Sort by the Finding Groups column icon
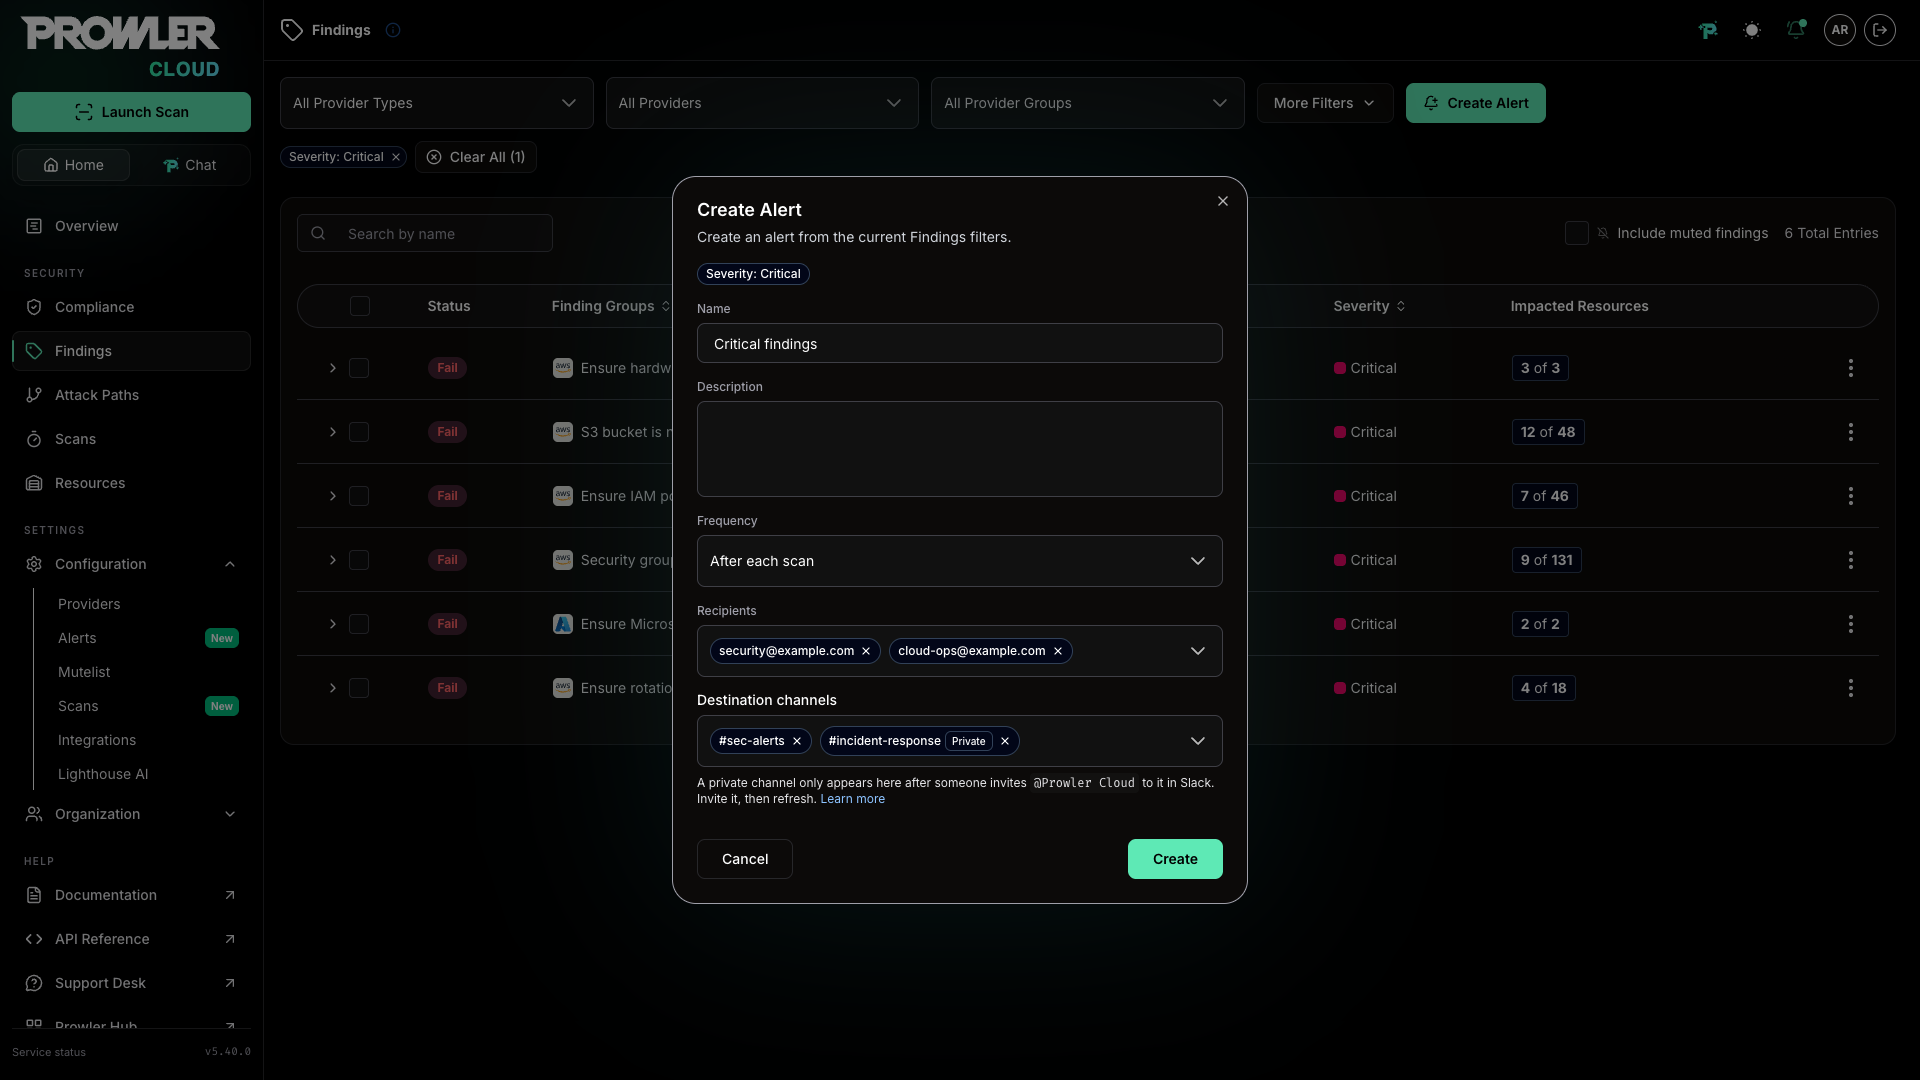This screenshot has height=1080, width=1920. [666, 306]
